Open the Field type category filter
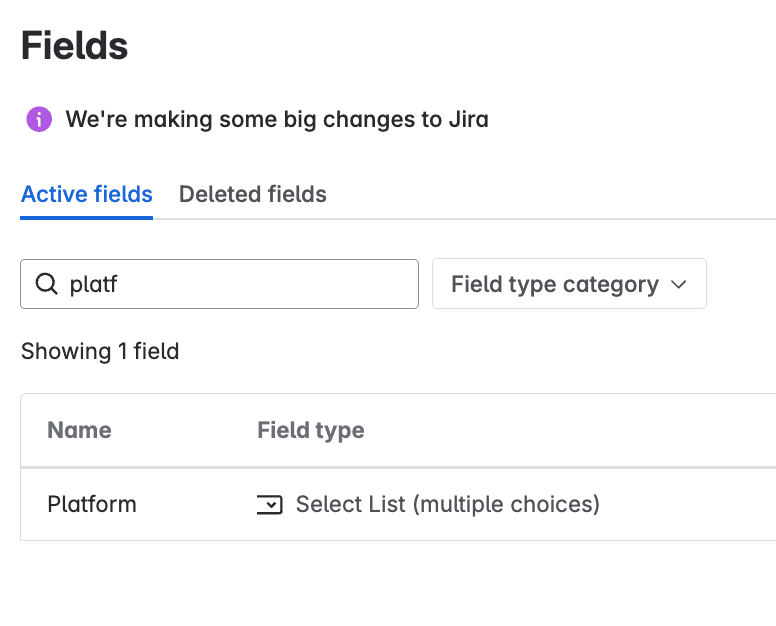This screenshot has width=776, height=626. tap(568, 285)
